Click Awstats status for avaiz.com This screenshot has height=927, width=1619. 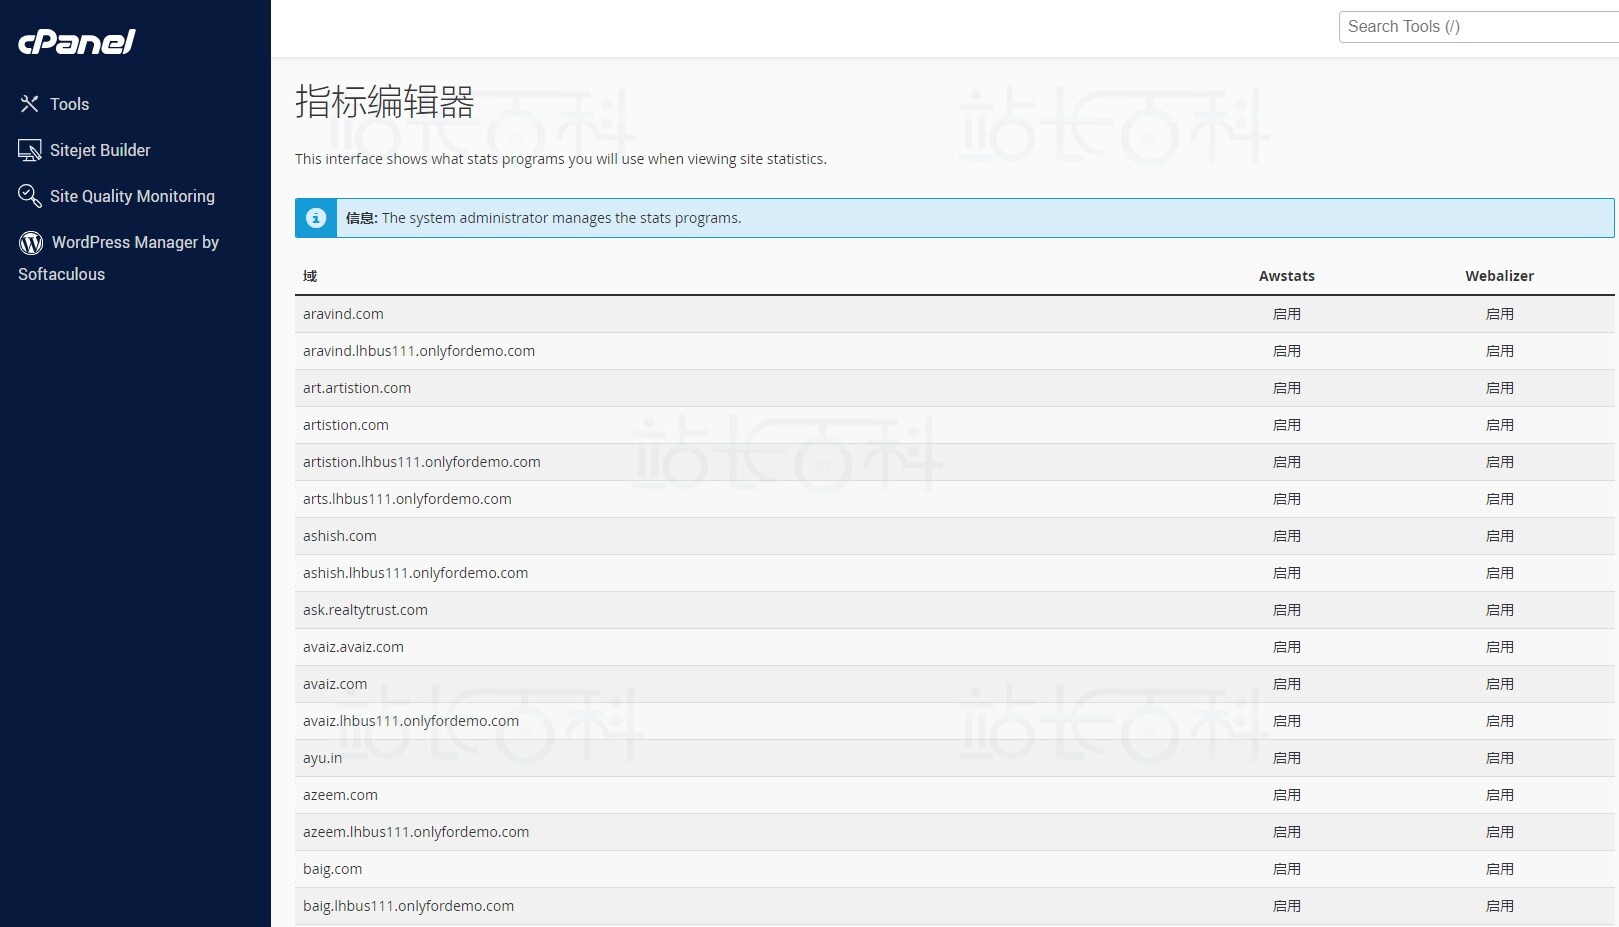click(1287, 684)
